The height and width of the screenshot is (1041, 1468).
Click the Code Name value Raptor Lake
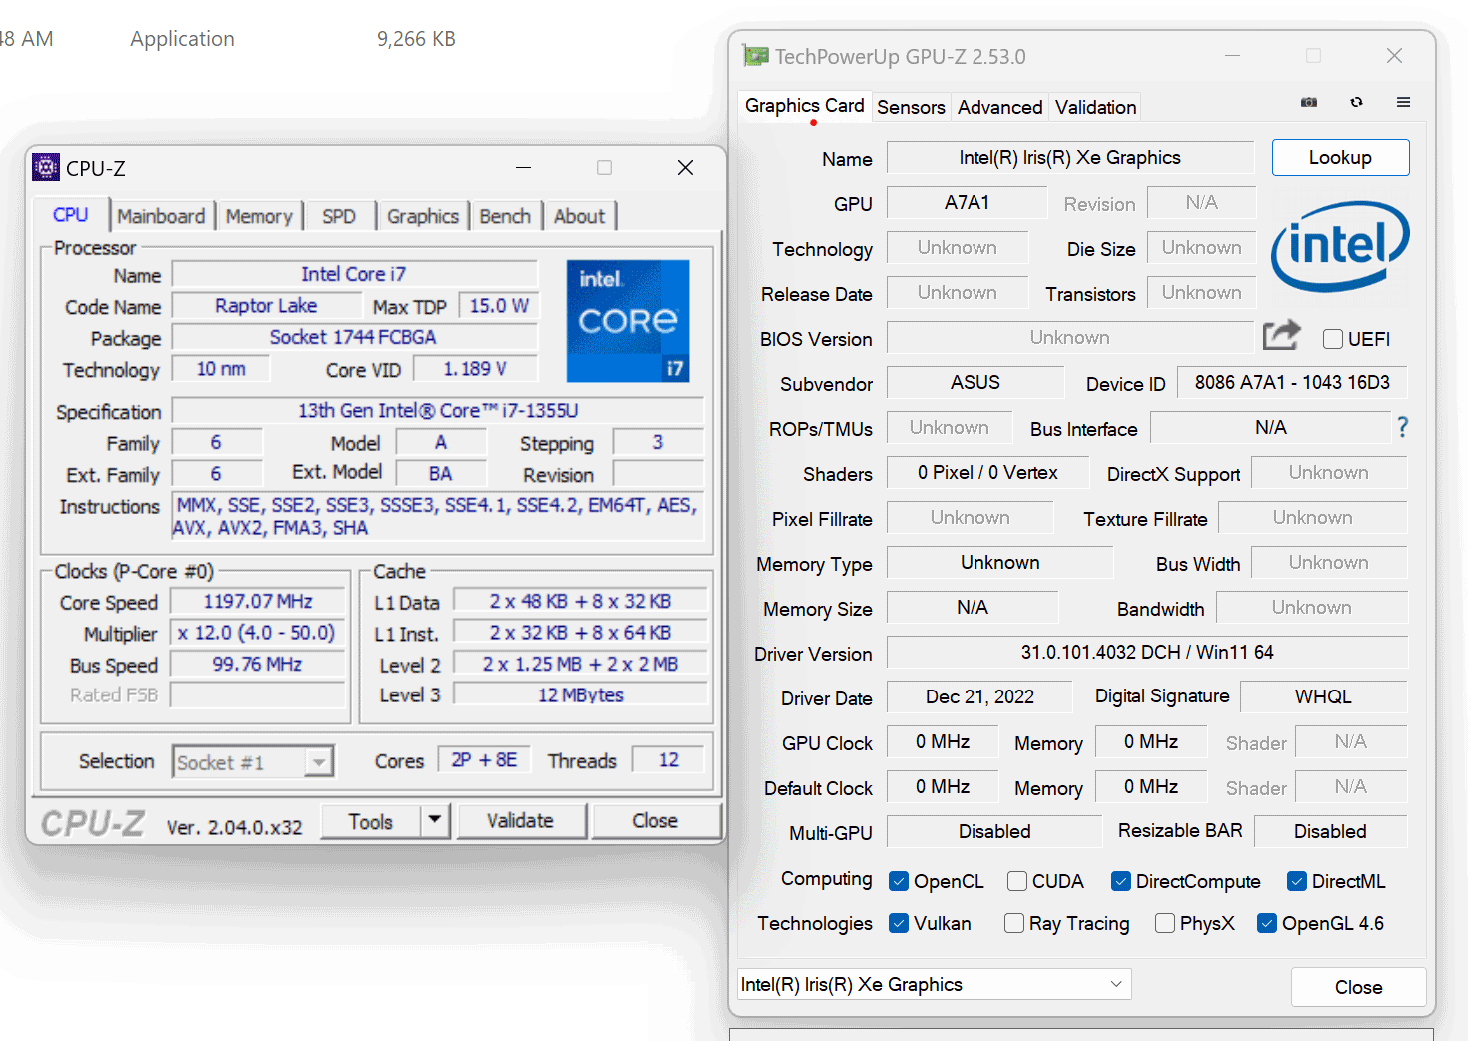tap(266, 305)
